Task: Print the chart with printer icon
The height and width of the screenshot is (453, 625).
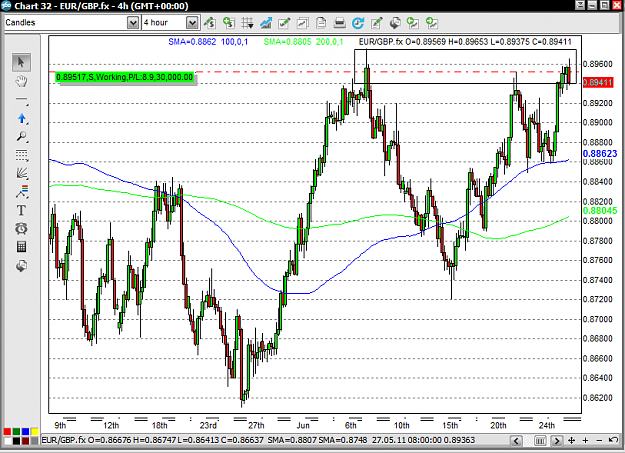Action: pos(339,23)
